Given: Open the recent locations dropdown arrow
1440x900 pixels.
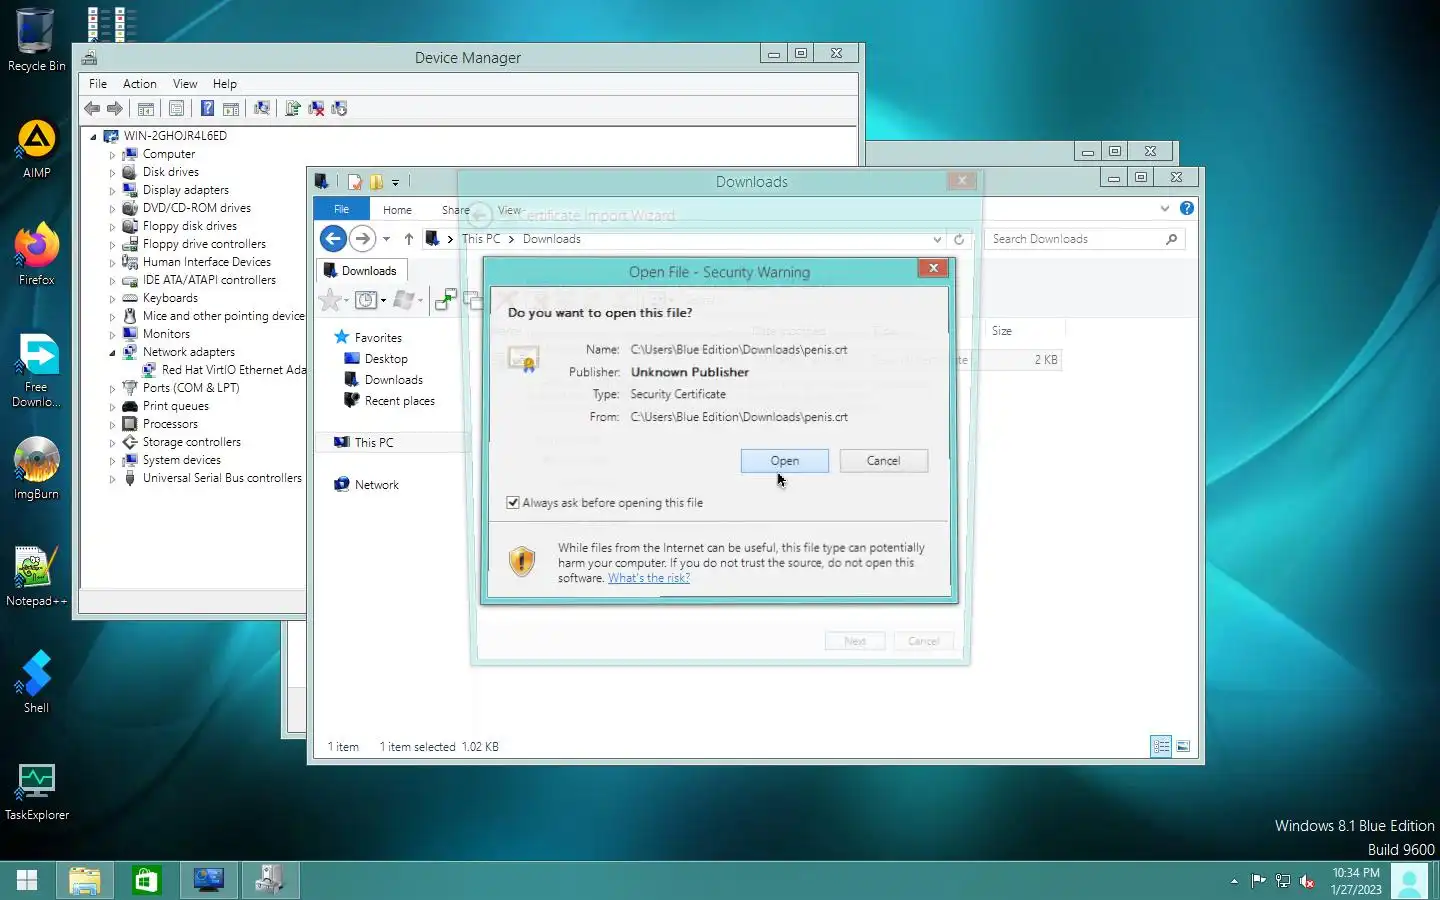Looking at the screenshot, I should tap(386, 239).
